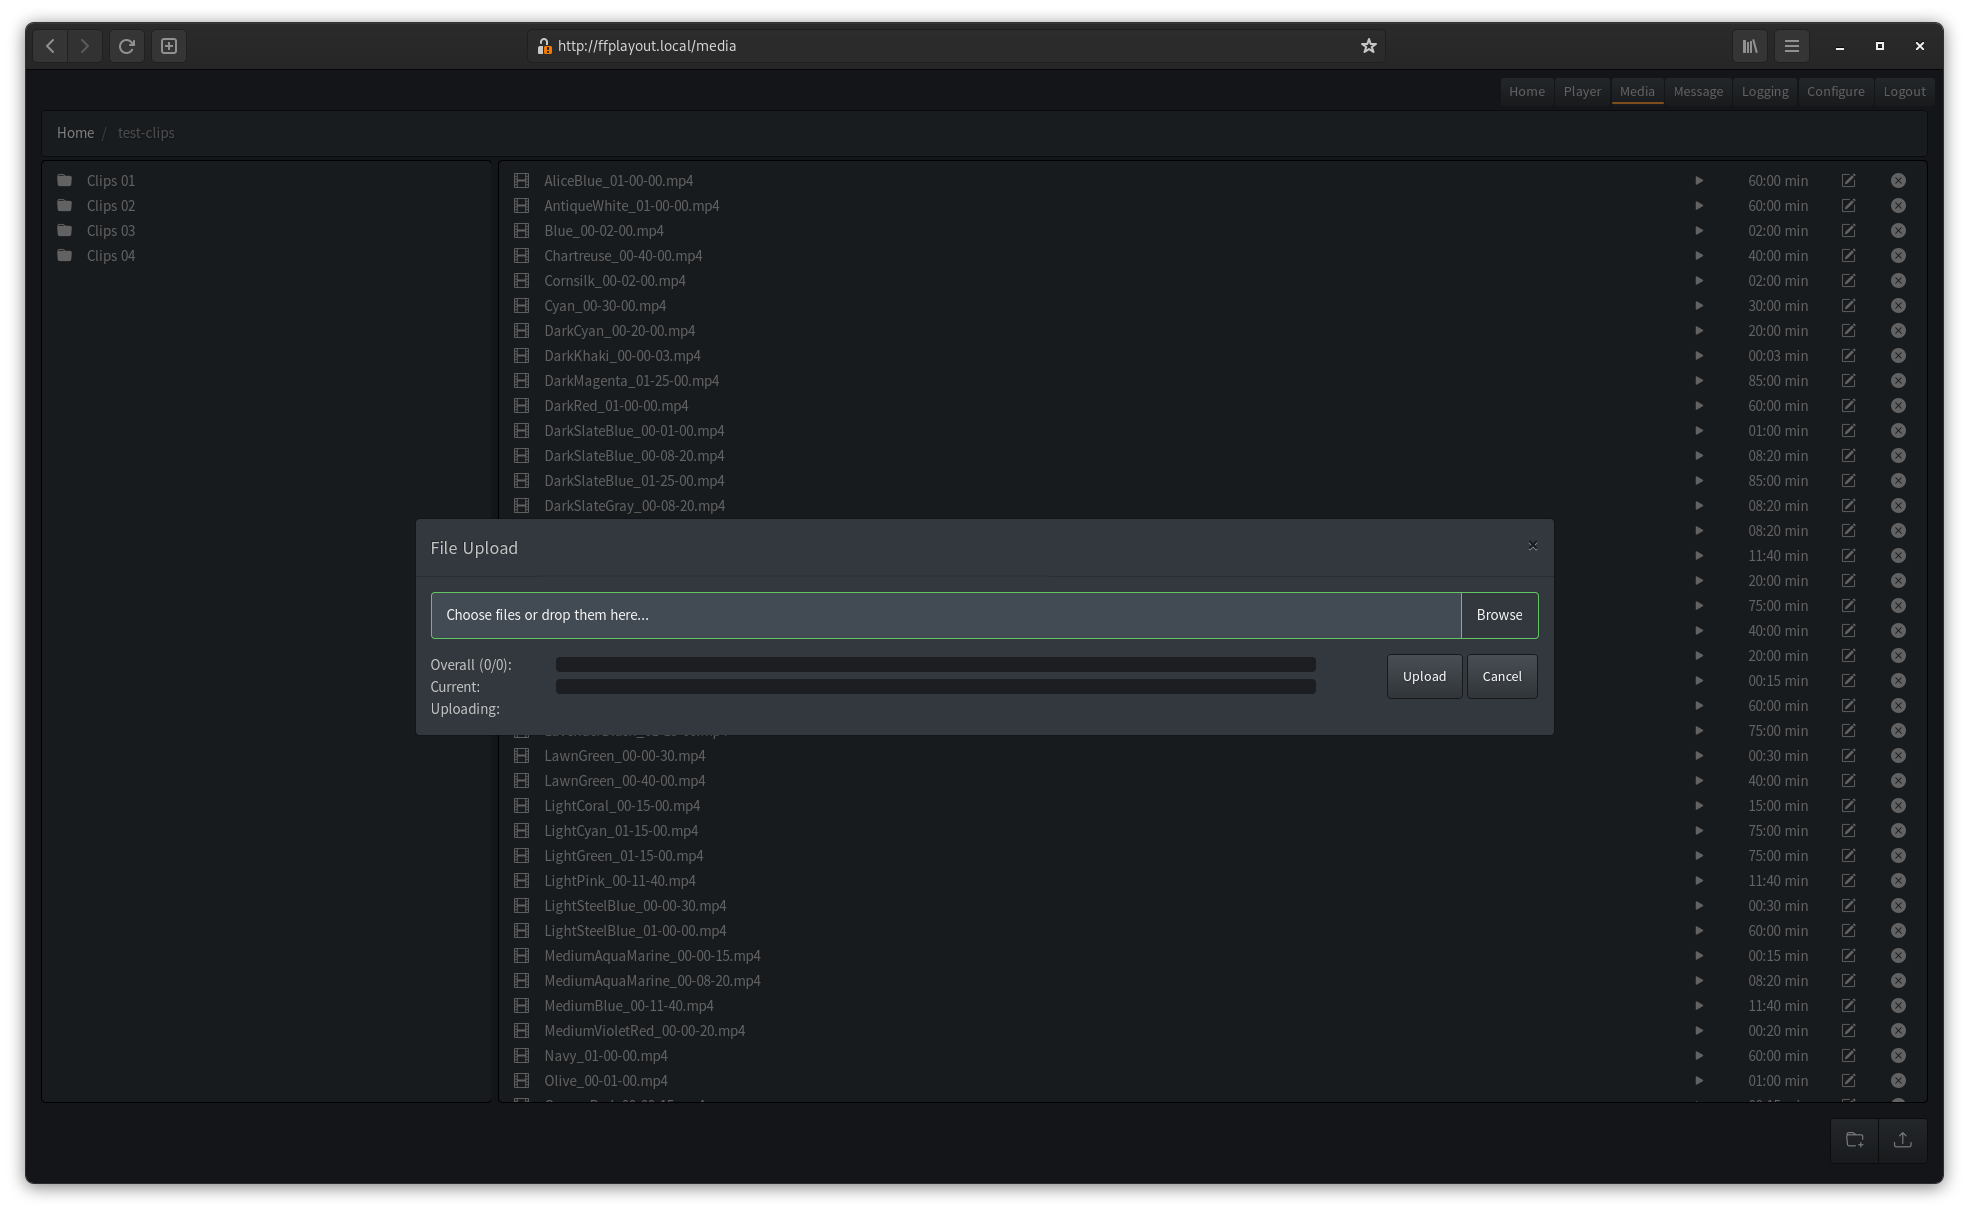Delete Blue_00-02-00.mp4 using its remove icon
This screenshot has width=1969, height=1212.
coord(1898,231)
